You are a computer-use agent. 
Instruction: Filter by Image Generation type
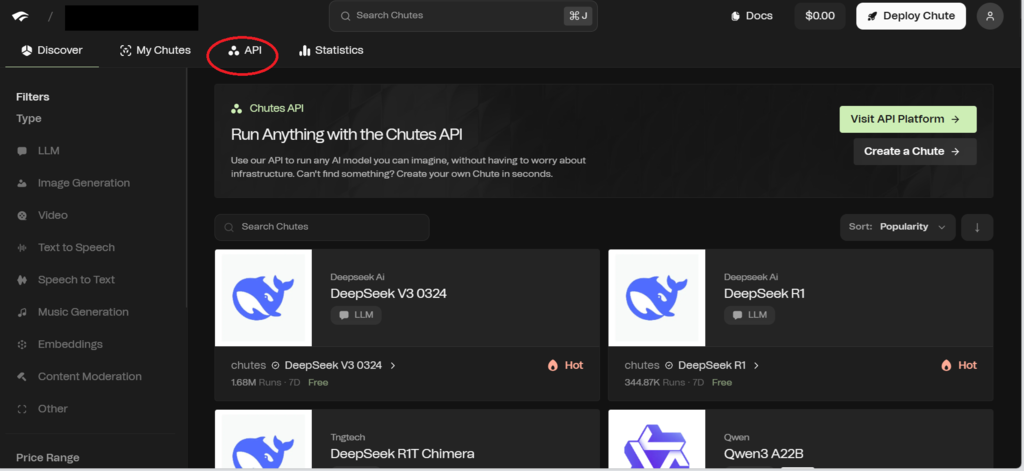point(74,183)
